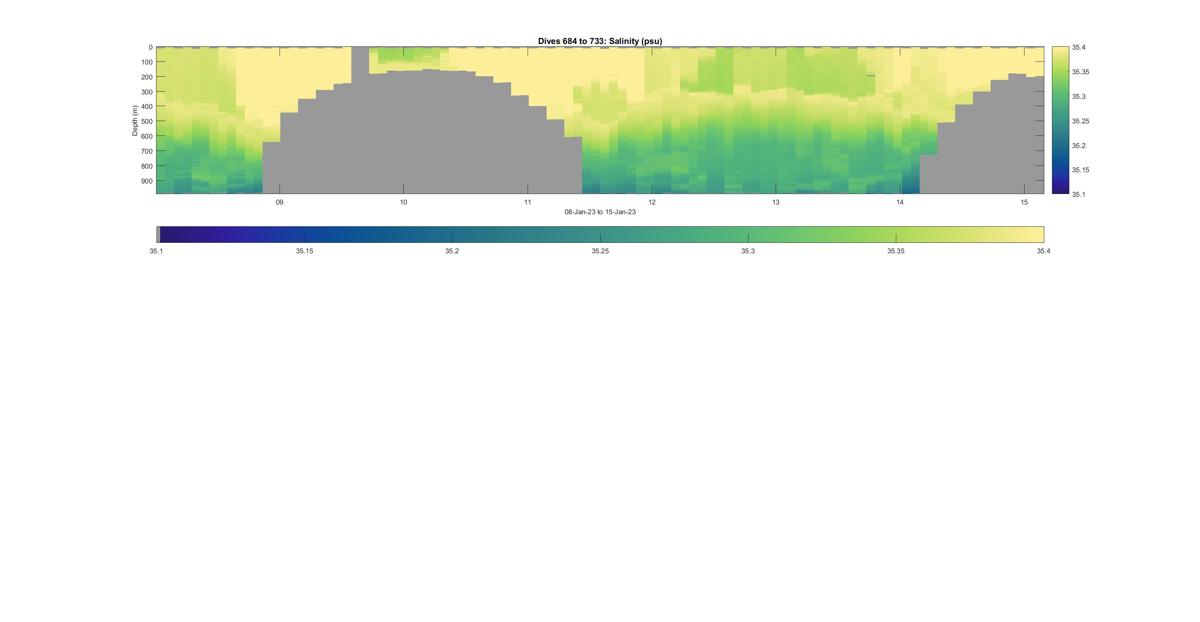Viewport: 1200px width, 622px height.
Task: Click date tick label "12" on x-axis
Action: coord(652,202)
